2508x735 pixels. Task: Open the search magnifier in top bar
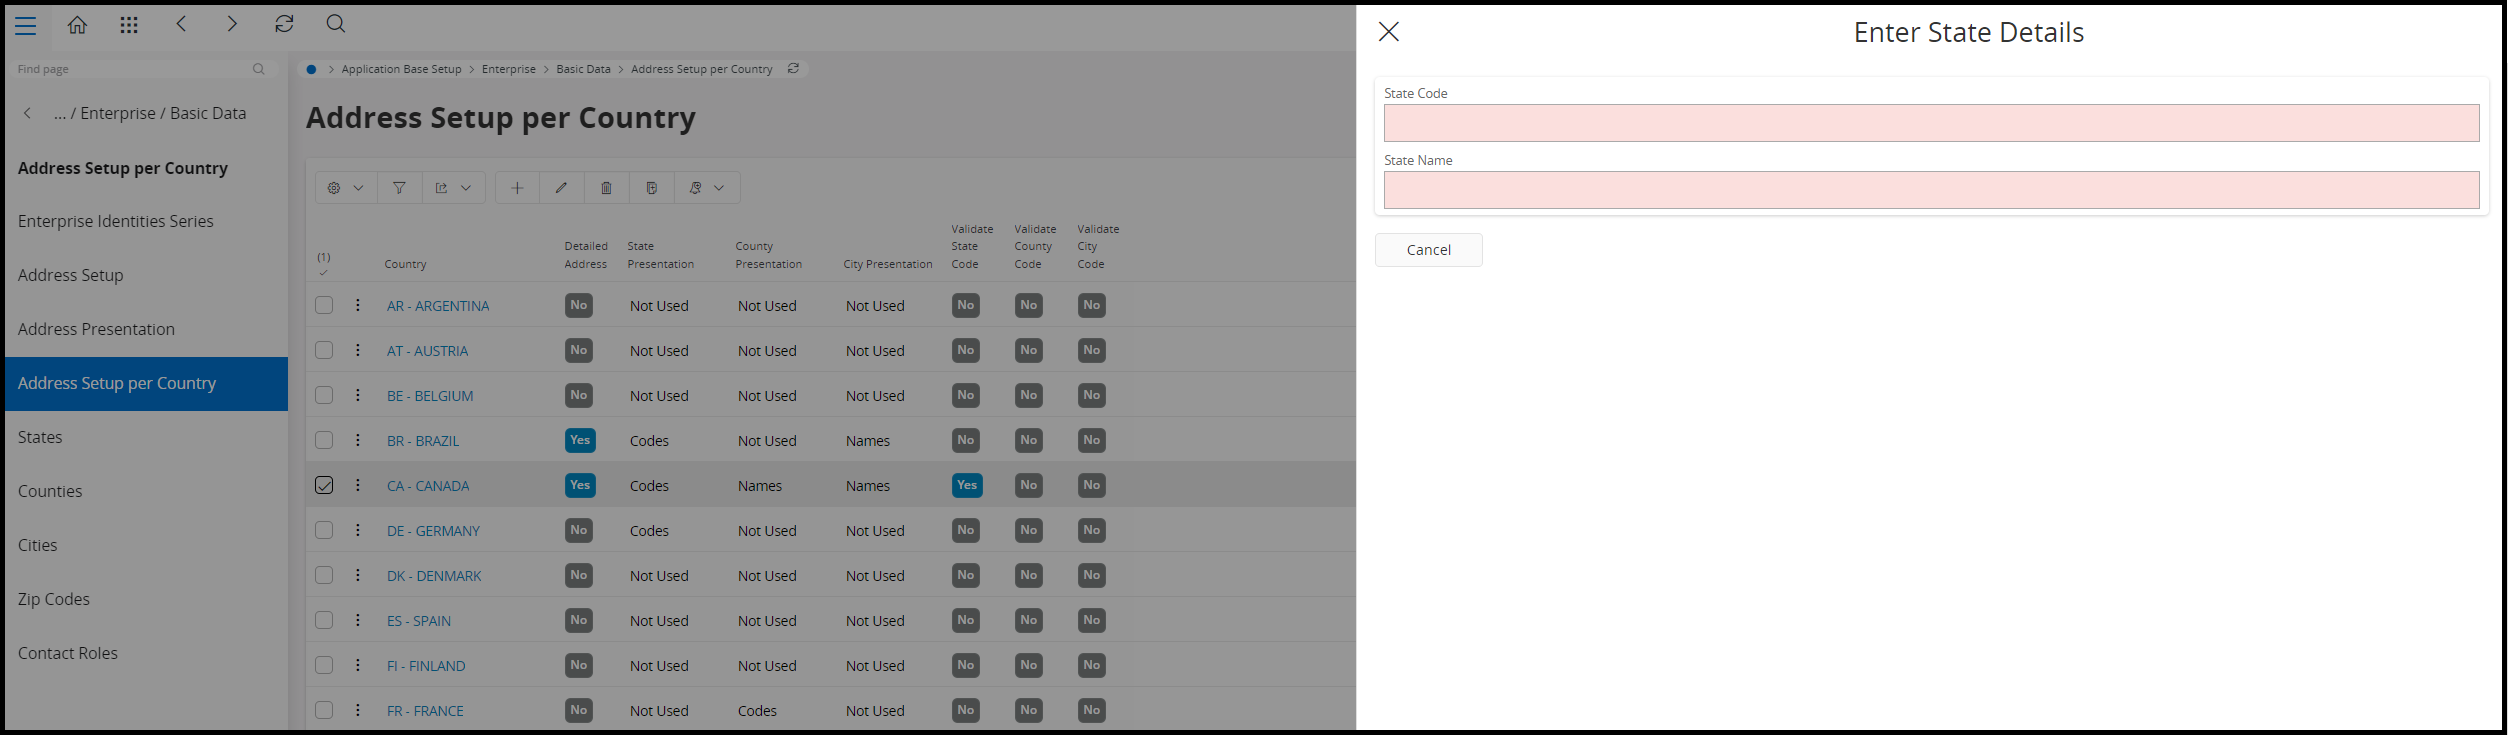(x=336, y=24)
